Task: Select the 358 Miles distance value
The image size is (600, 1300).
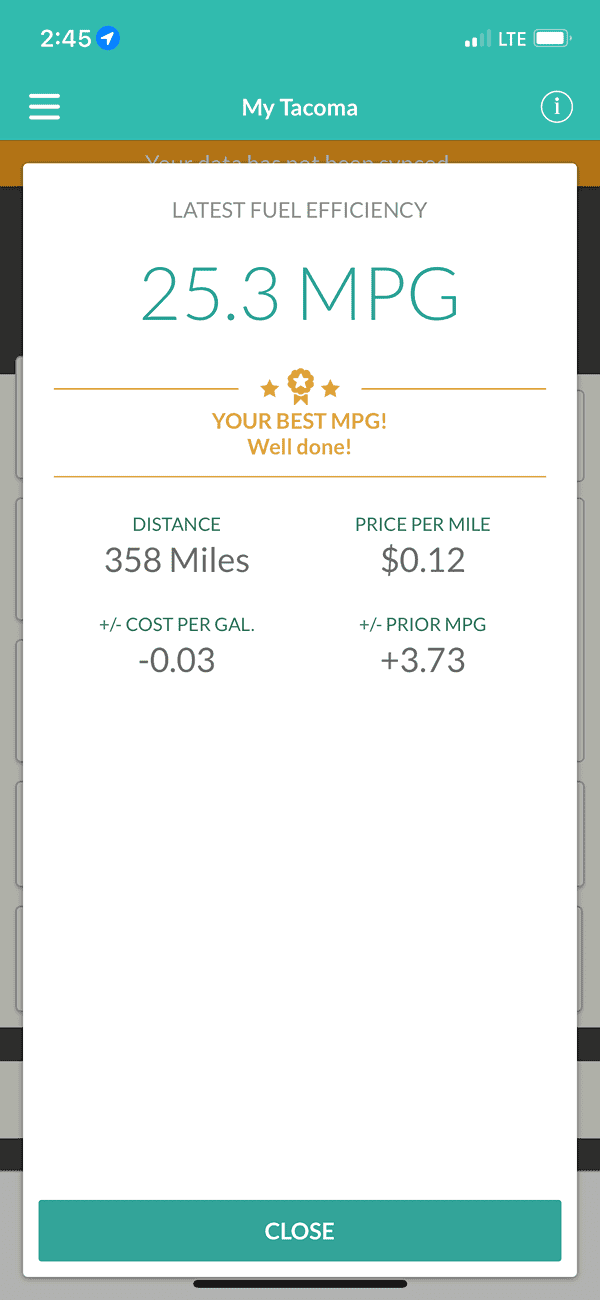Action: pyautogui.click(x=177, y=560)
